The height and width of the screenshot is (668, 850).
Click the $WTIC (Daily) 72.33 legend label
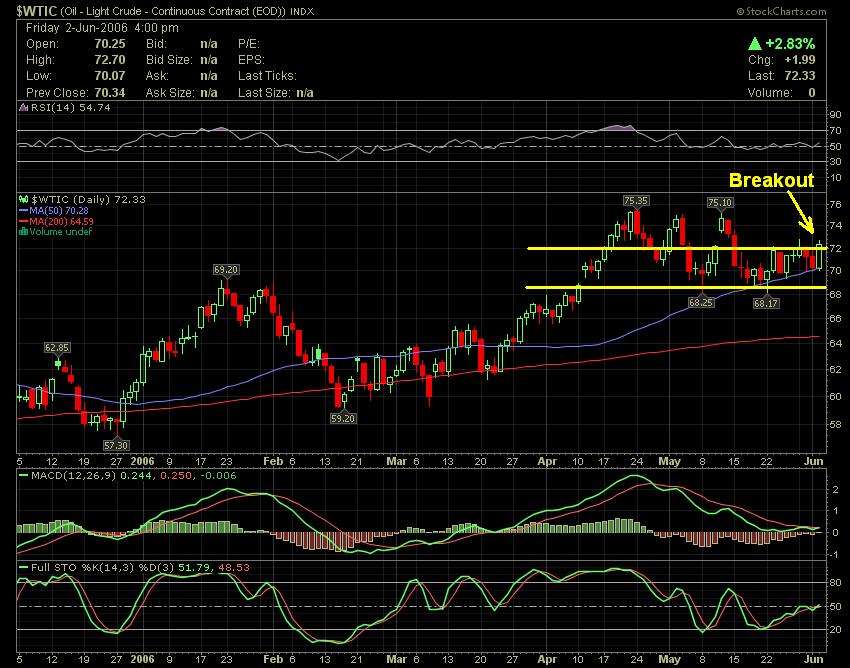(88, 200)
